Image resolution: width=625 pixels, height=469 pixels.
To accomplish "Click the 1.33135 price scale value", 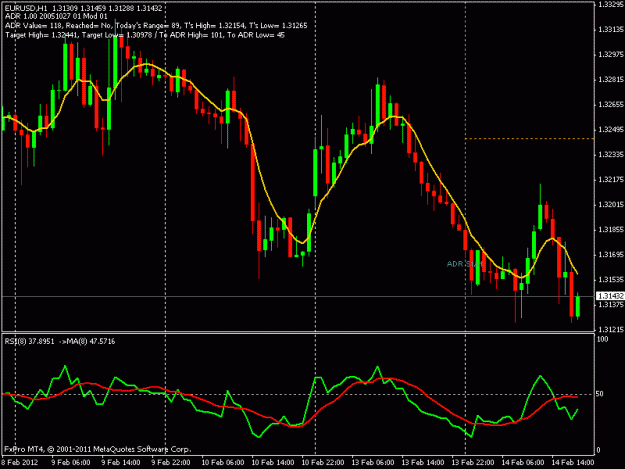I will click(611, 30).
